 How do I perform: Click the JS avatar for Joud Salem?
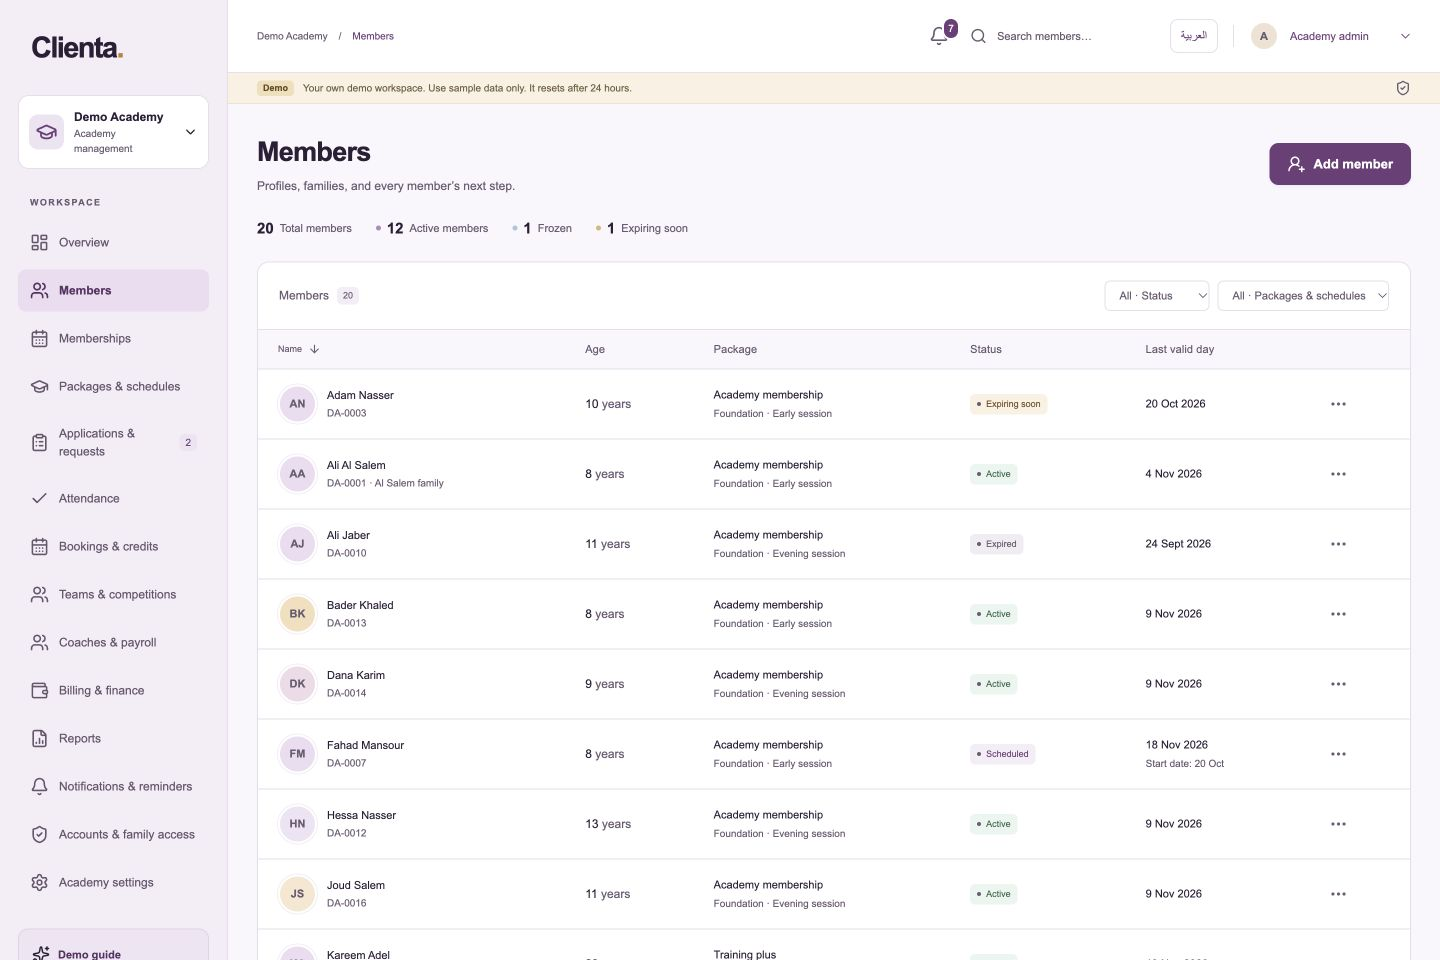(x=297, y=894)
